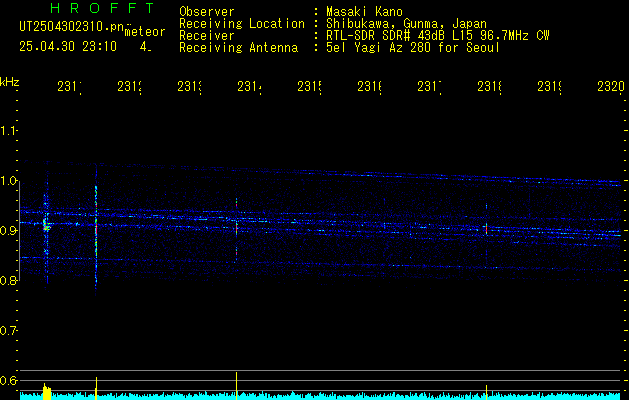Click the Receiving Location label
Screen dimensions: 629x400
pos(242,24)
